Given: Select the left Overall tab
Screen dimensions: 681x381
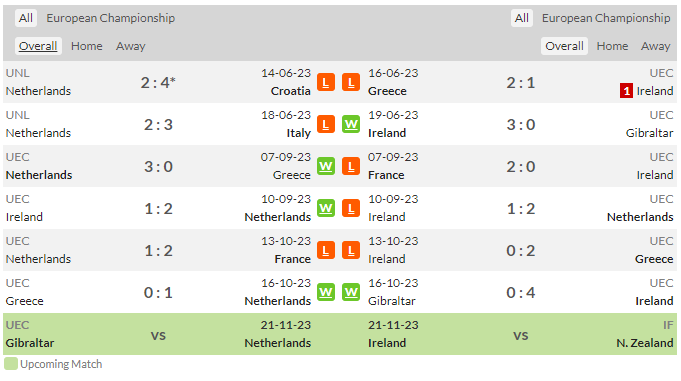Looking at the screenshot, I should 38,46.
